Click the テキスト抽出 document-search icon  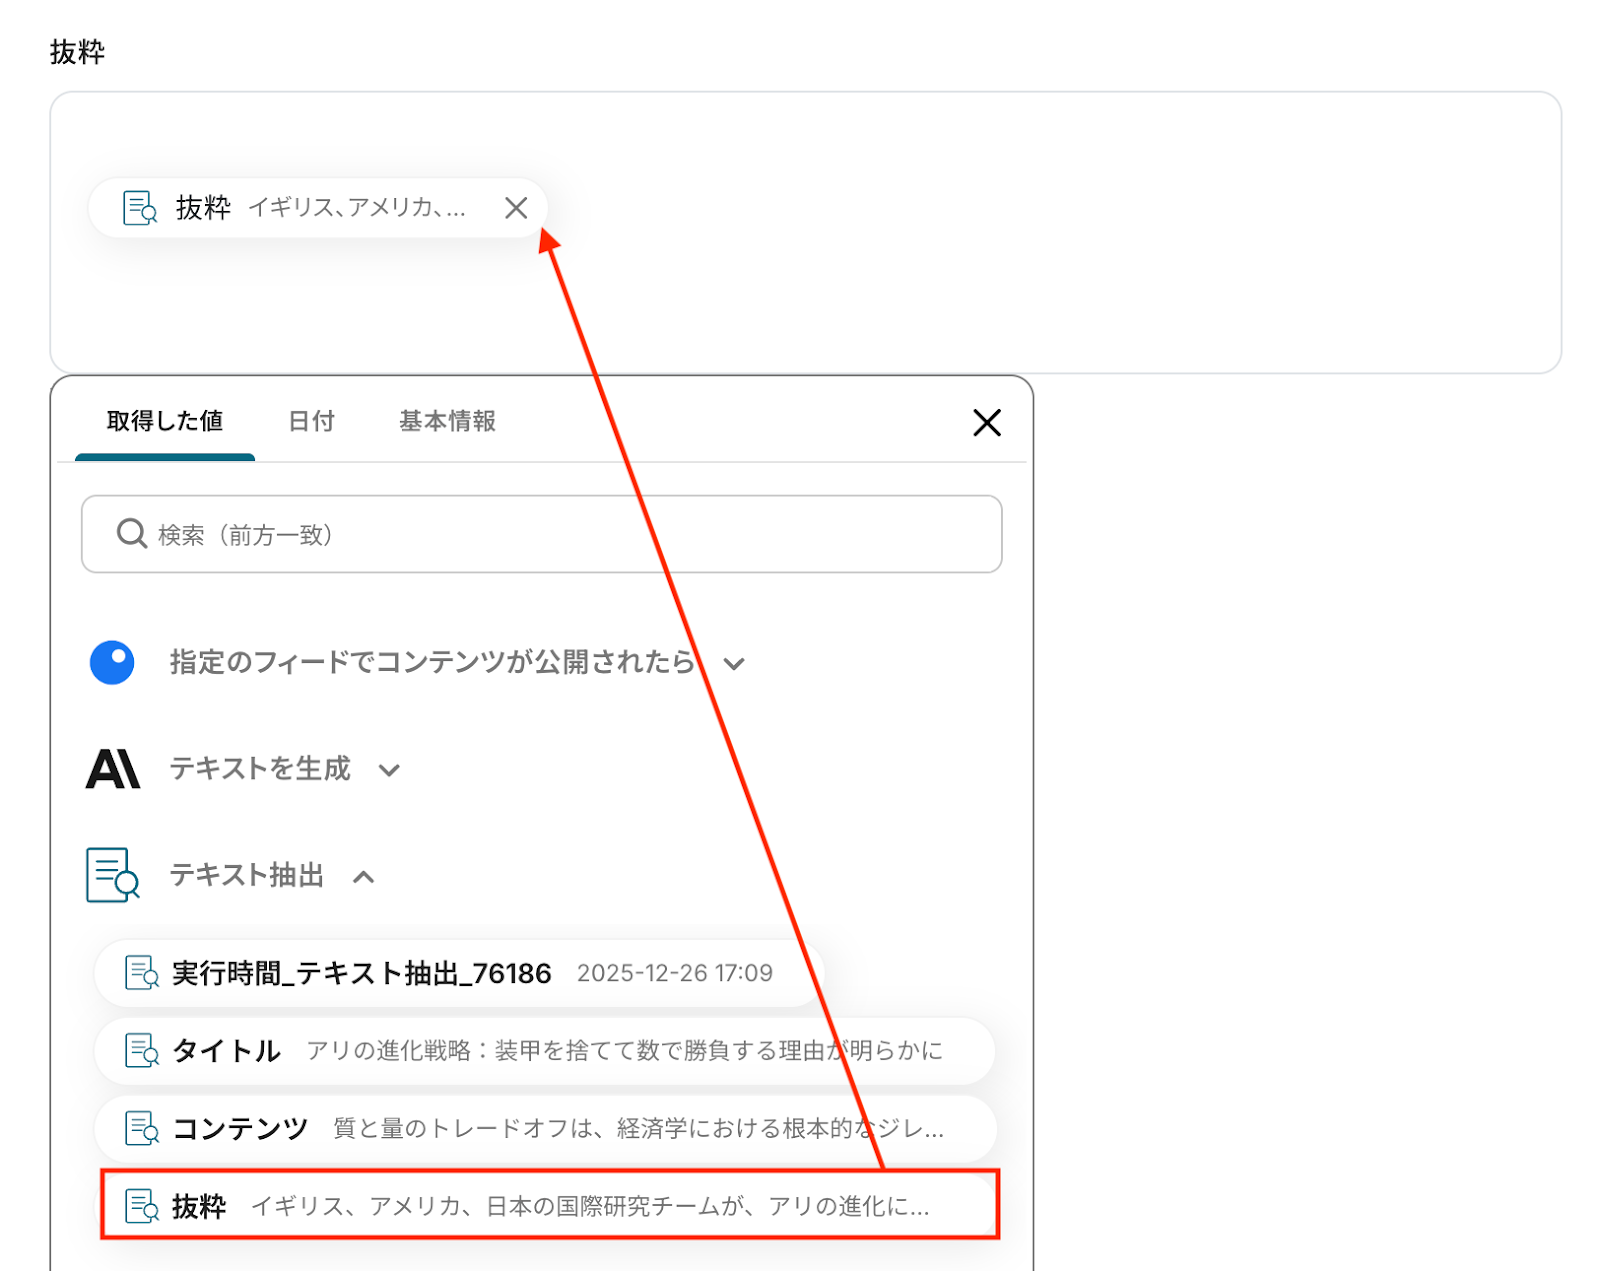pyautogui.click(x=112, y=875)
